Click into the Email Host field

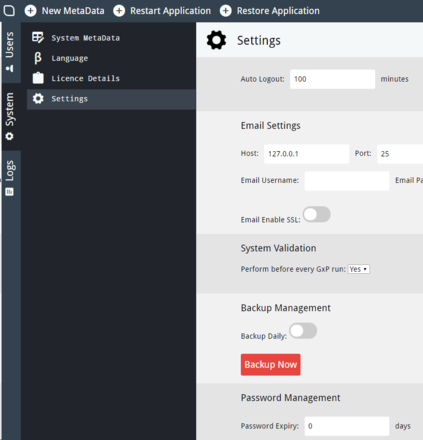click(306, 154)
